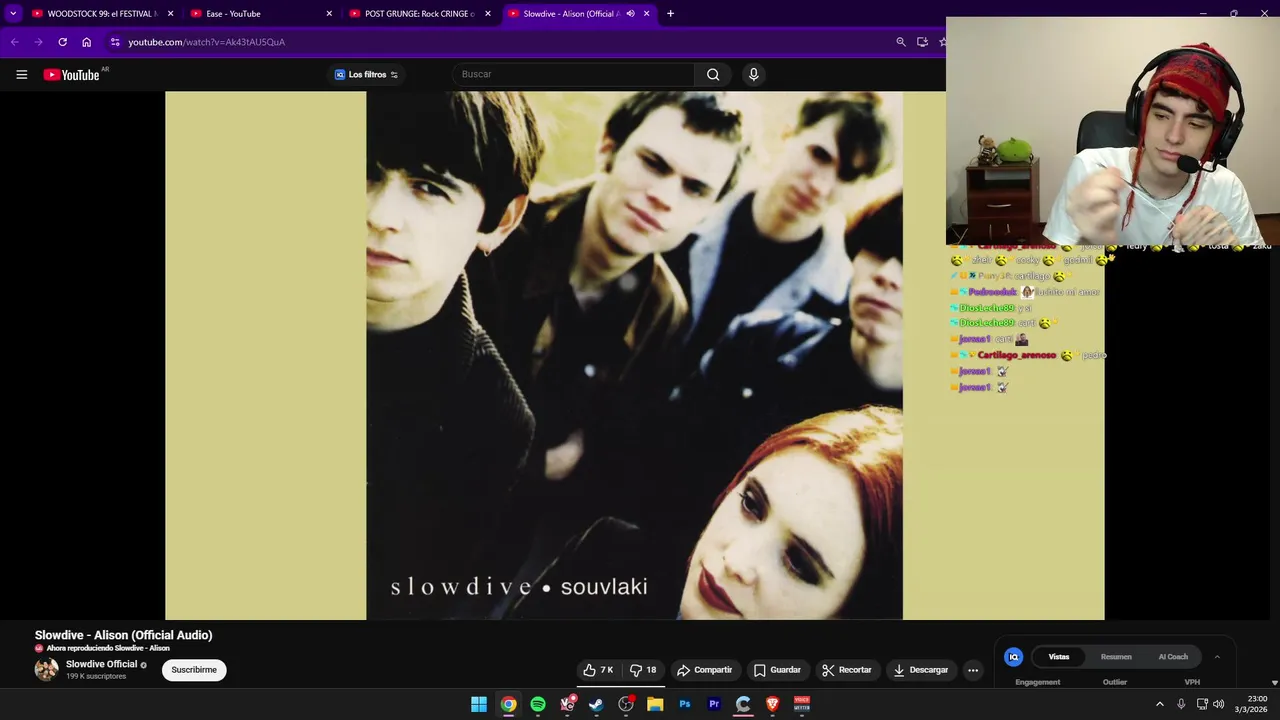This screenshot has height=720, width=1280.
Task: Click the VPH label in analytics panel
Action: [x=1192, y=682]
